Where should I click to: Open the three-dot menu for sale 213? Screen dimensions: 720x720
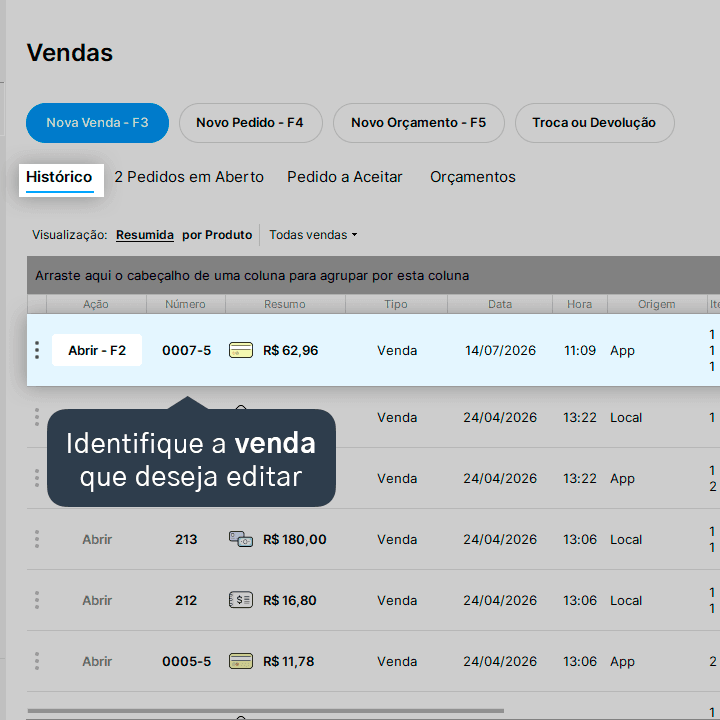37,539
